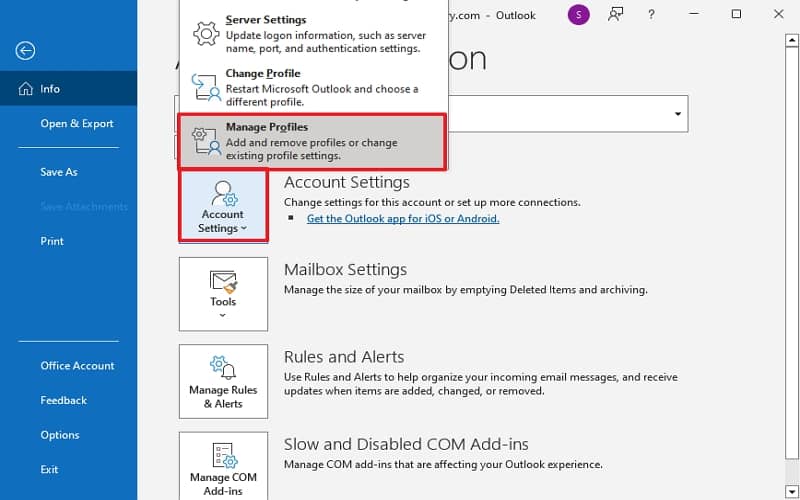800x500 pixels.
Task: Expand the account selector dropdown arrow
Action: coord(678,114)
